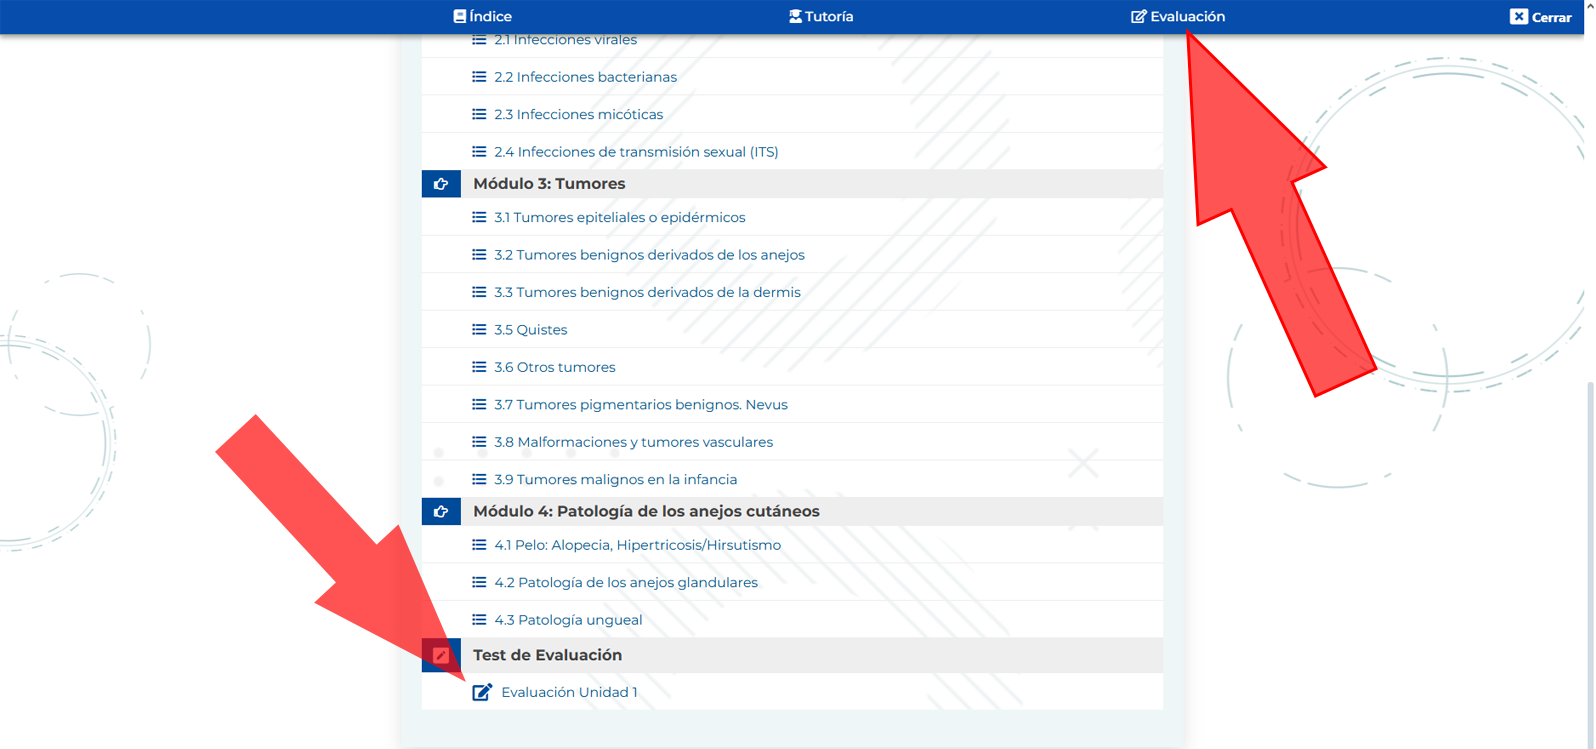Viewport: 1596px width, 749px height.
Task: Select 3.9 Tumores malignos en la infancia
Action: click(x=615, y=480)
